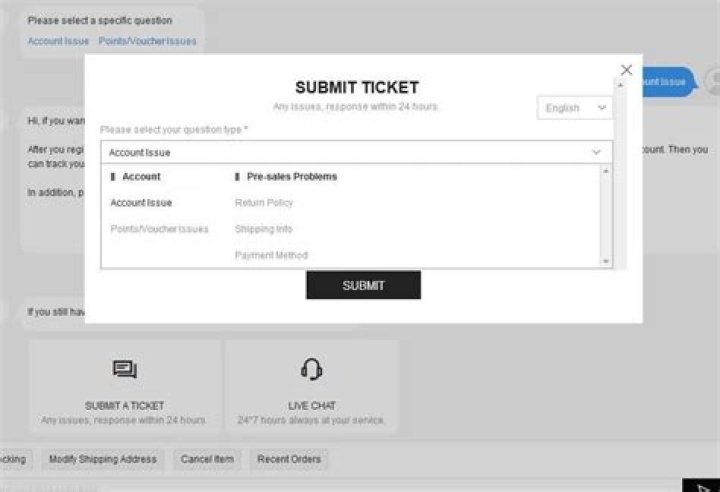This screenshot has height=492, width=720.
Task: Select Account Issue in the dropdown list
Action: (141, 203)
